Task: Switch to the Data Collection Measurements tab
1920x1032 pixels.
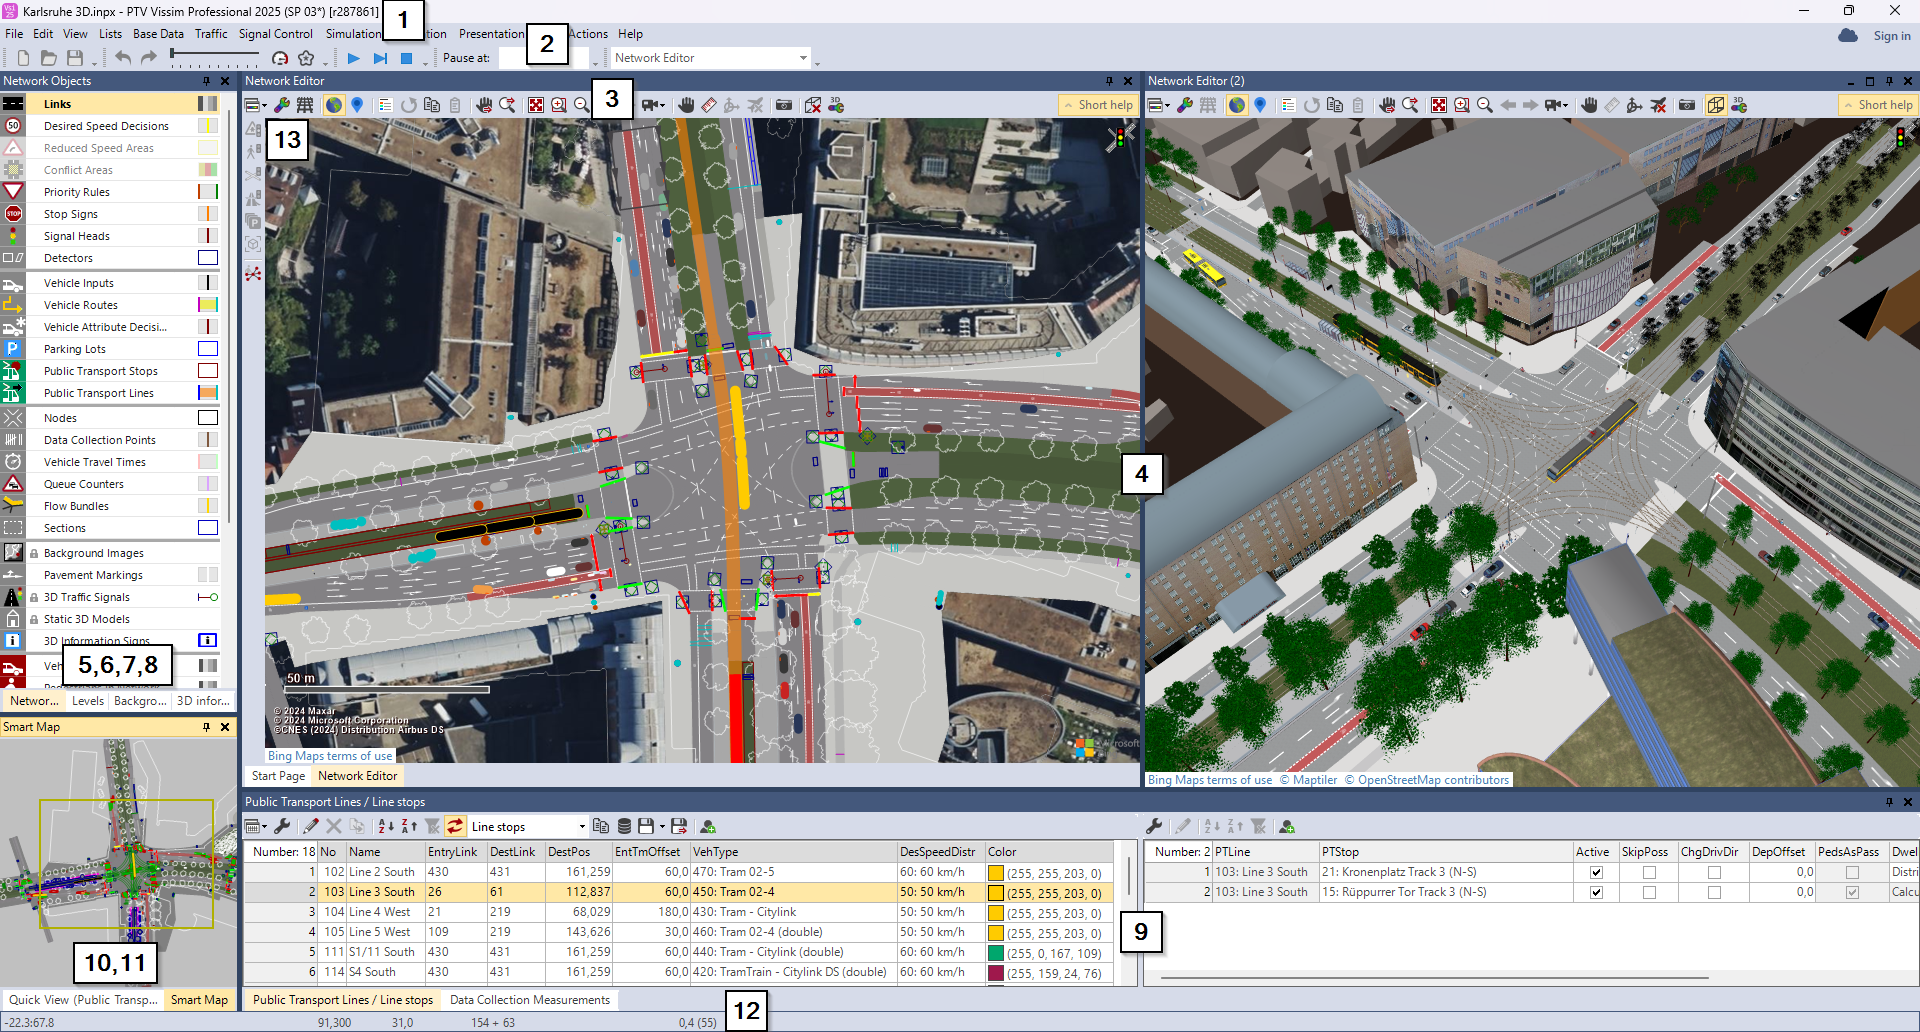Action: (529, 1000)
